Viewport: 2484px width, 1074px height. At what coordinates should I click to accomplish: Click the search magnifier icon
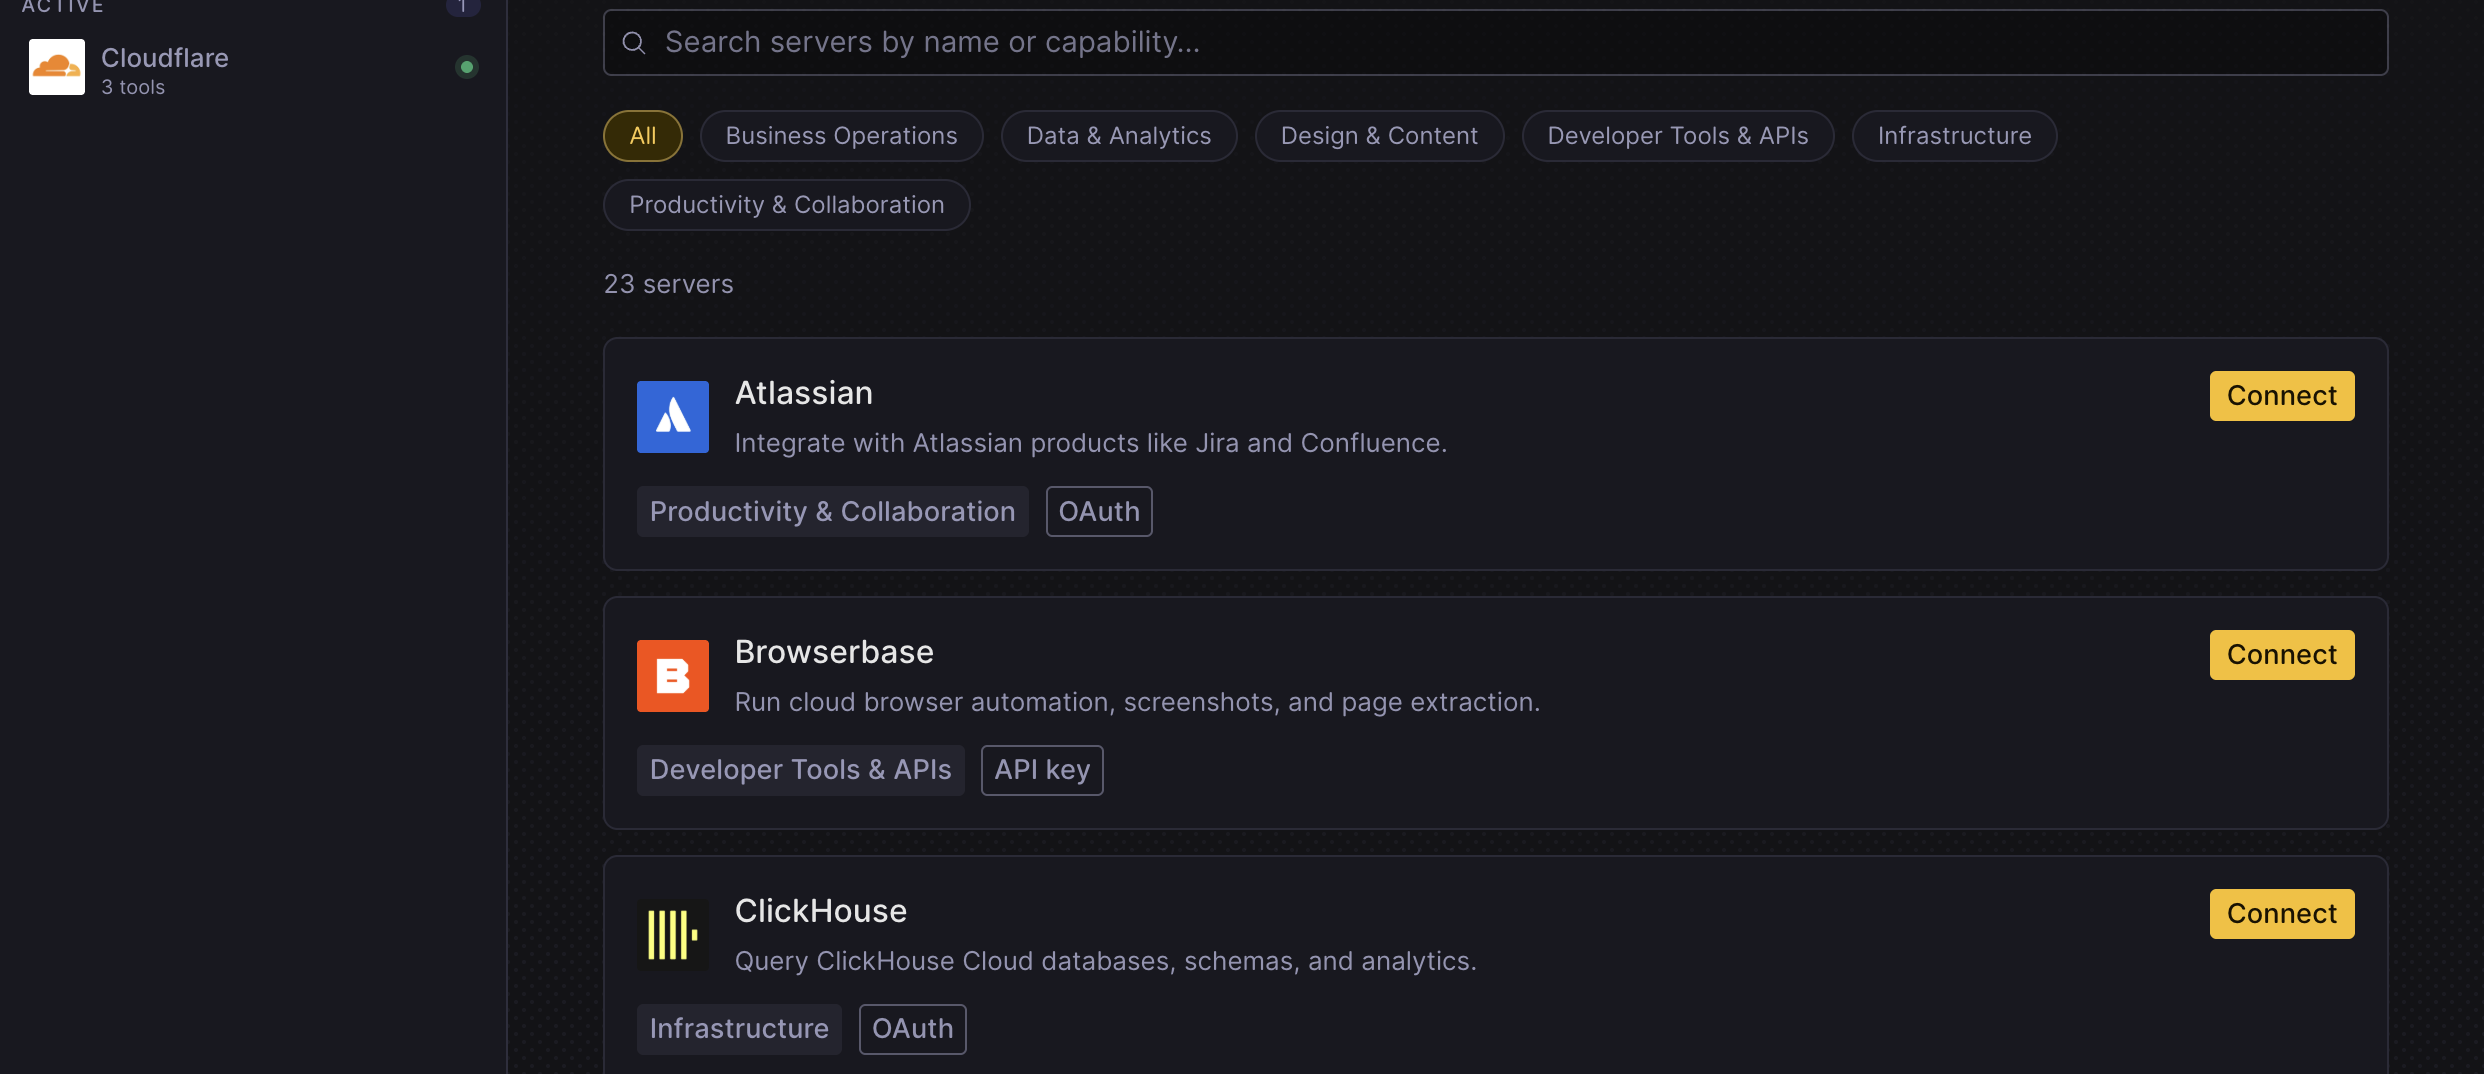pyautogui.click(x=634, y=42)
